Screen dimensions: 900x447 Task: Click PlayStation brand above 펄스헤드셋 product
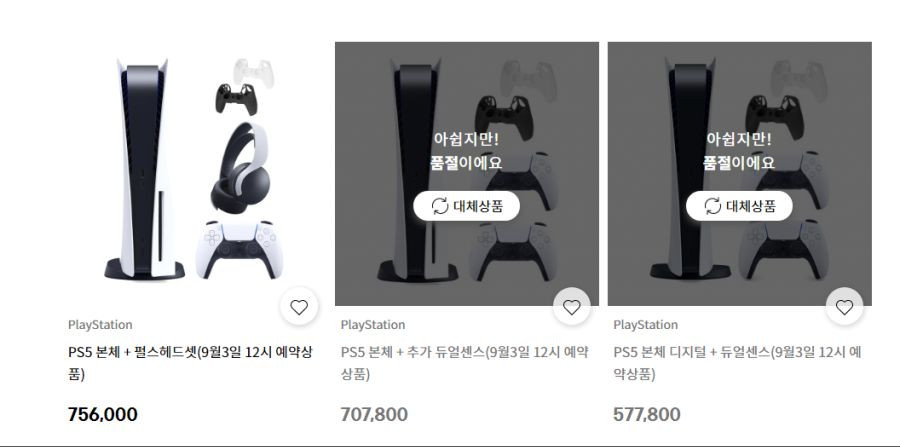(100, 325)
